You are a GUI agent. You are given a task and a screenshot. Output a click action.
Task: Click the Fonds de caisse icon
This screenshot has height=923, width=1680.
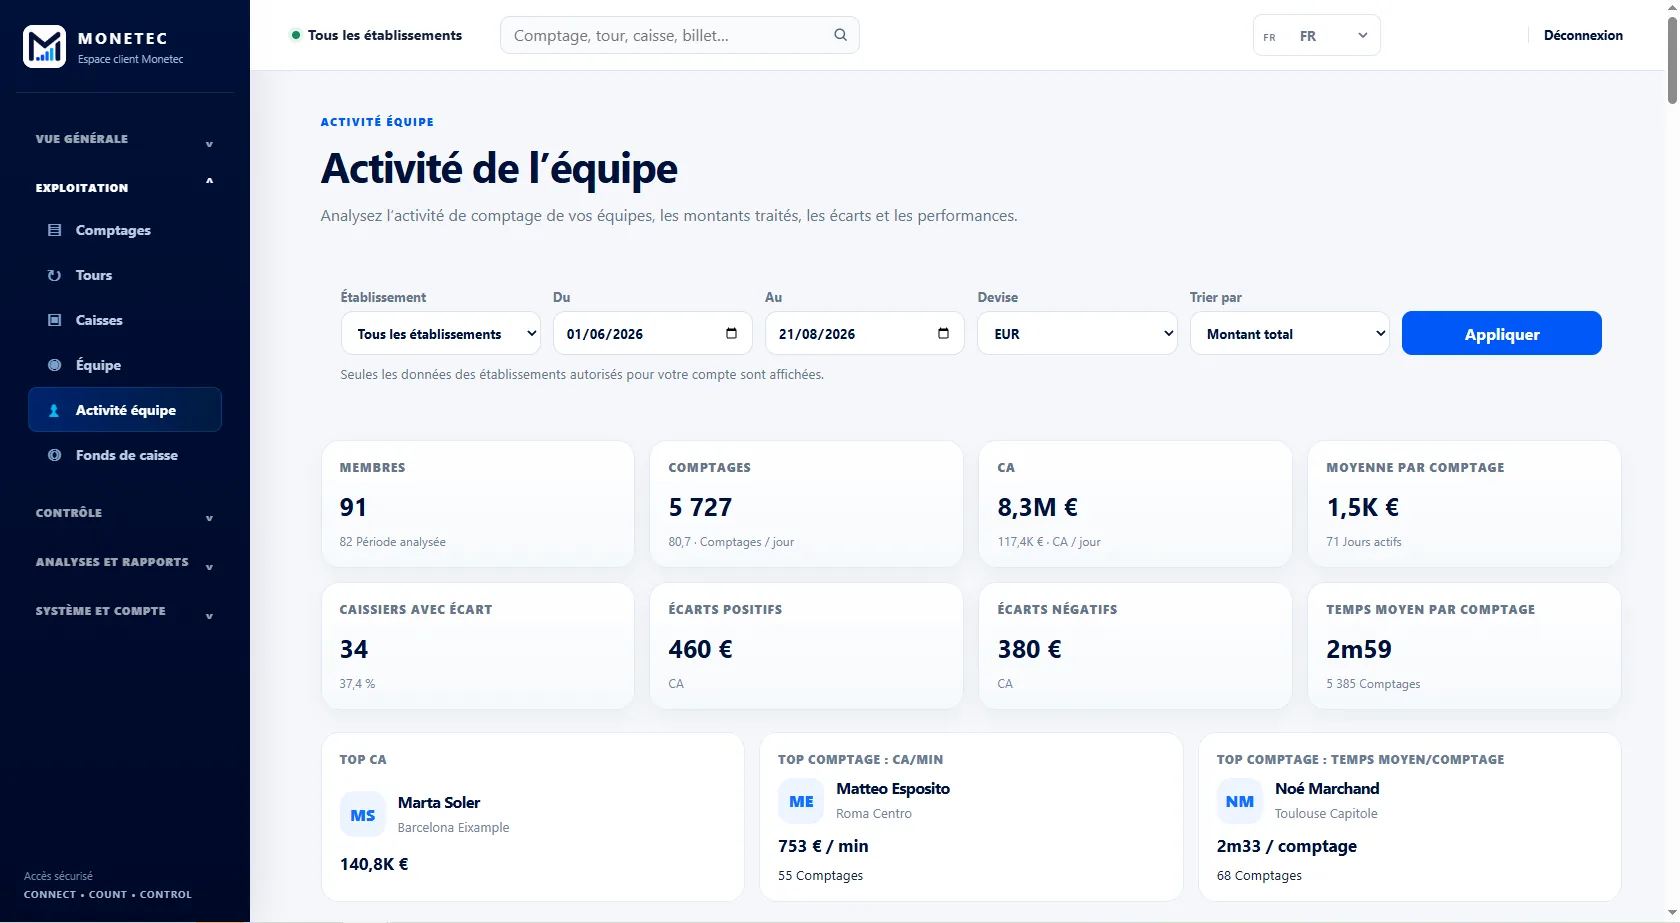click(x=55, y=455)
